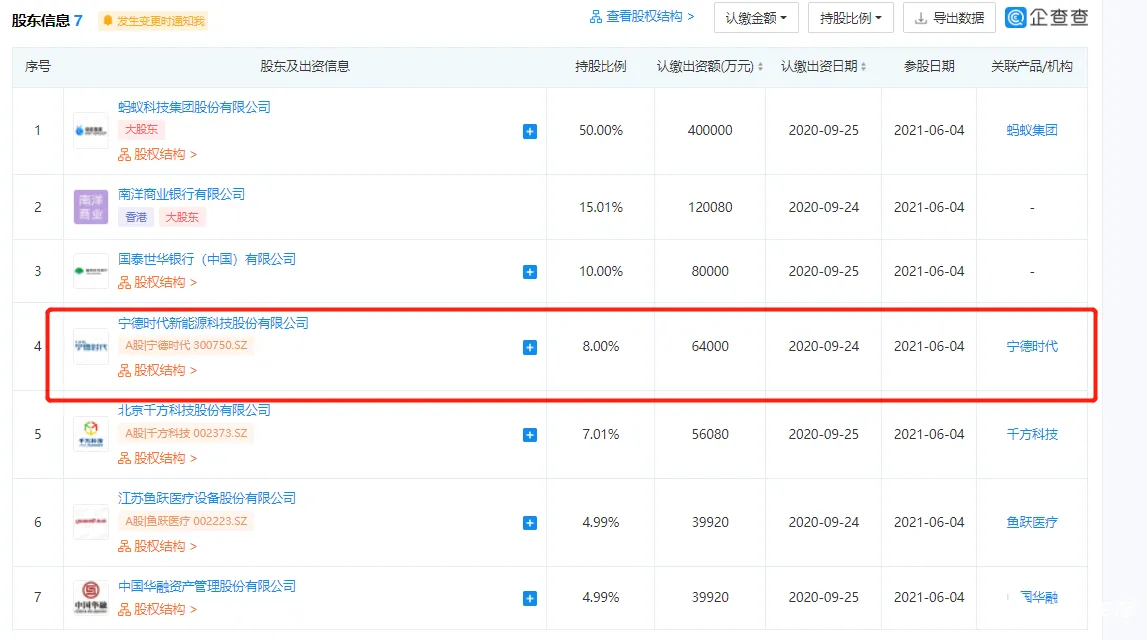The width and height of the screenshot is (1147, 640).
Task: Expand details for 蚂蚁科技集团股份有限公司 with plus icon
Action: pos(530,132)
